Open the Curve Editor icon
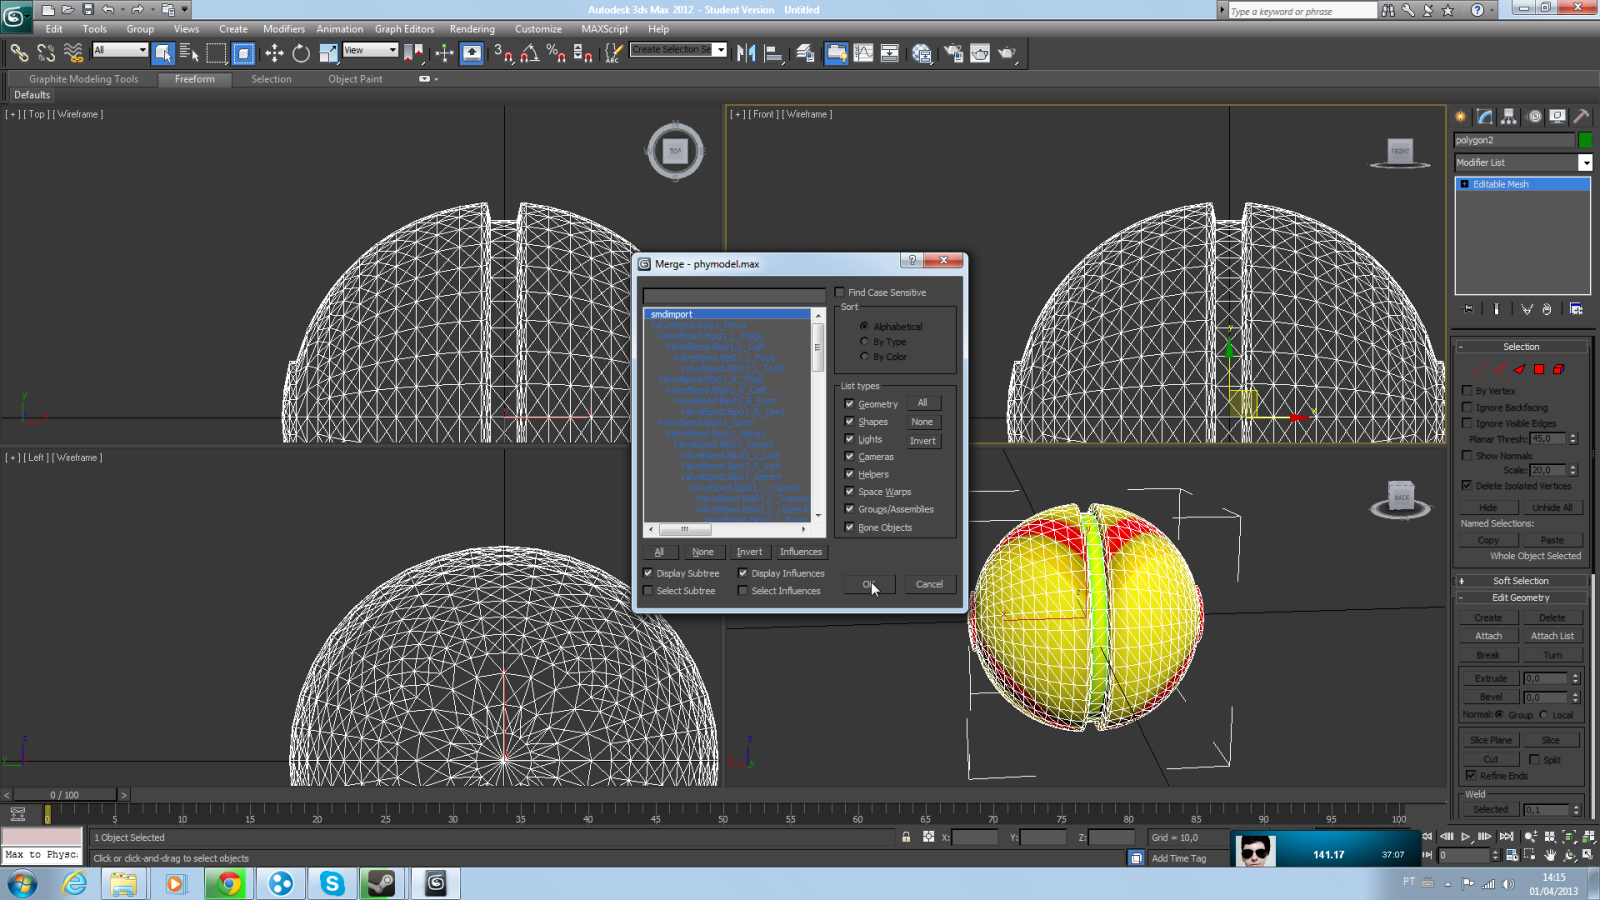Screen dimensions: 1600x900 click(863, 53)
